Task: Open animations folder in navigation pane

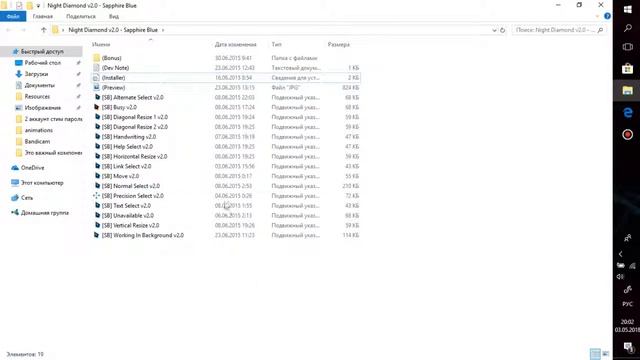Action: click(38, 130)
